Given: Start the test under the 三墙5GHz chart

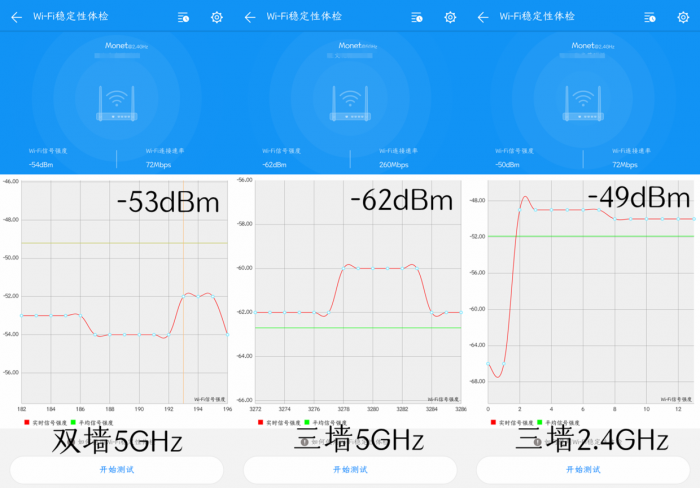Looking at the screenshot, I should pos(350,469).
